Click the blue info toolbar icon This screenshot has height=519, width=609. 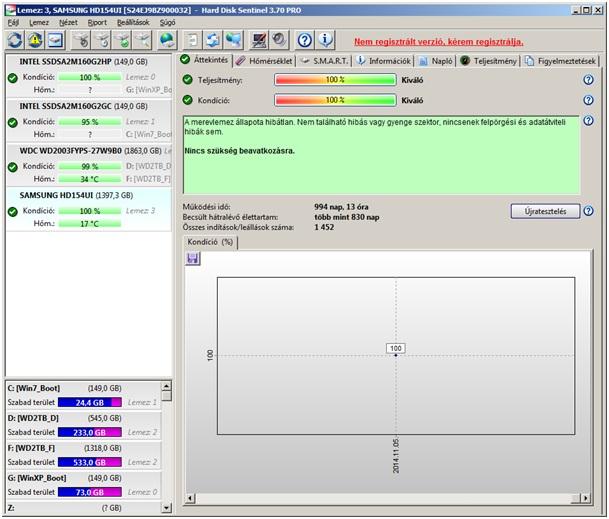326,40
